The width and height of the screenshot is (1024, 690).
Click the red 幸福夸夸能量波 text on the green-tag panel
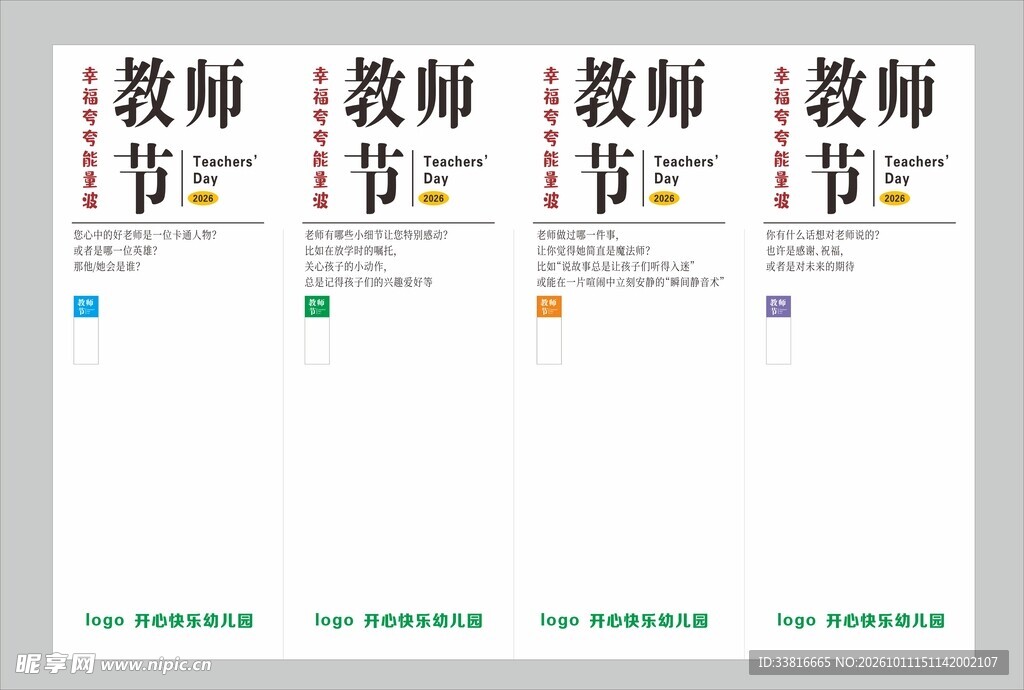pyautogui.click(x=320, y=138)
